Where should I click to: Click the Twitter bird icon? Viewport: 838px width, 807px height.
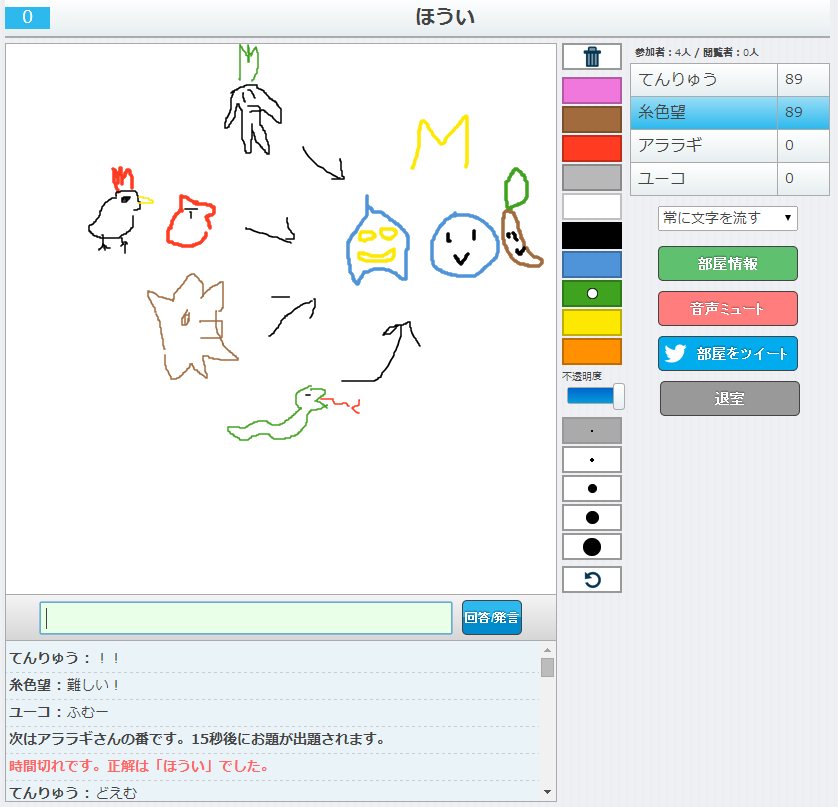pyautogui.click(x=675, y=353)
